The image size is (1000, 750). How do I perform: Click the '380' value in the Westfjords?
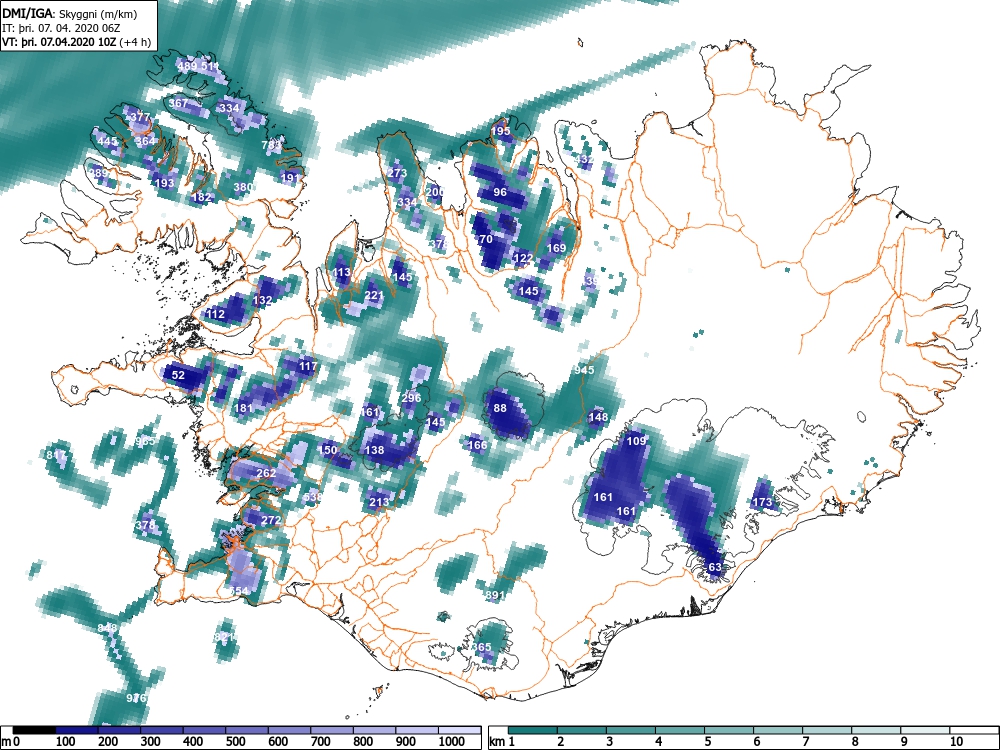point(243,187)
